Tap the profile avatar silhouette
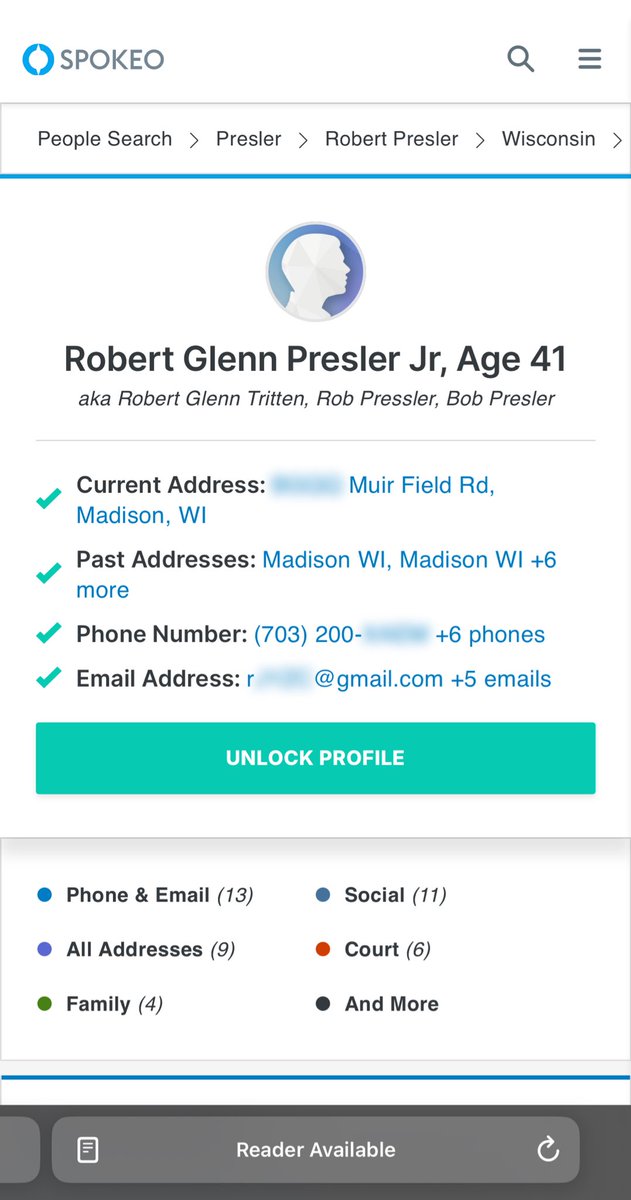The image size is (631, 1200). click(316, 272)
